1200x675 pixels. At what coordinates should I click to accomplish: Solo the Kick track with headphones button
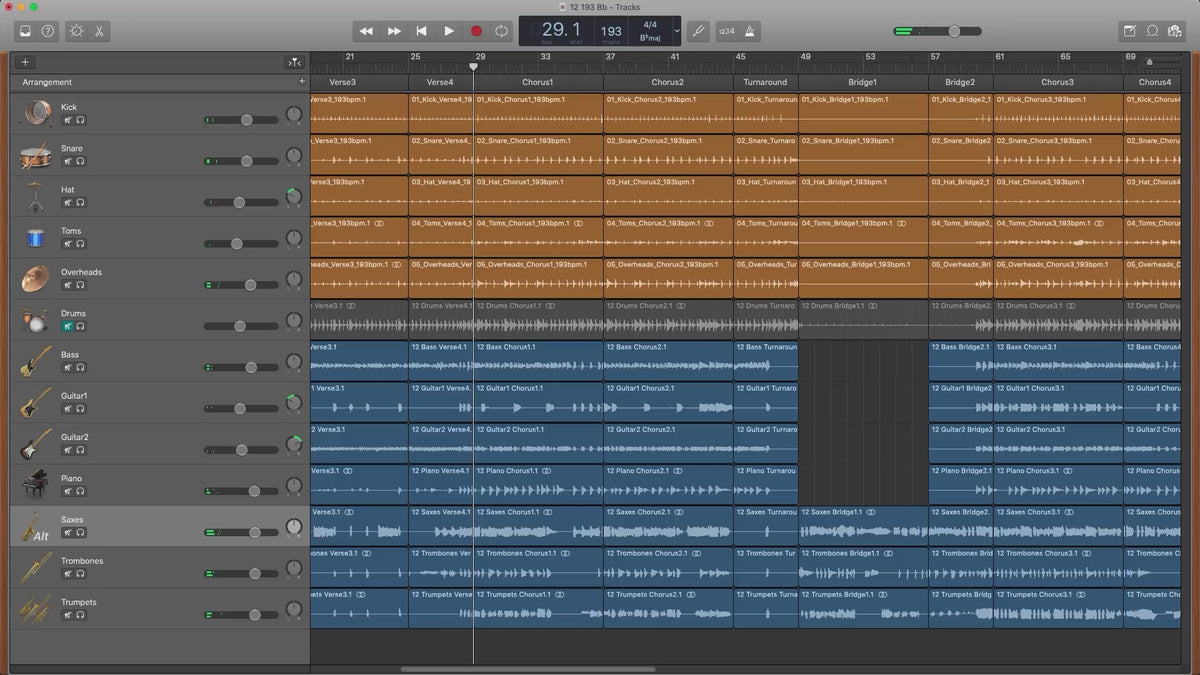tap(80, 120)
